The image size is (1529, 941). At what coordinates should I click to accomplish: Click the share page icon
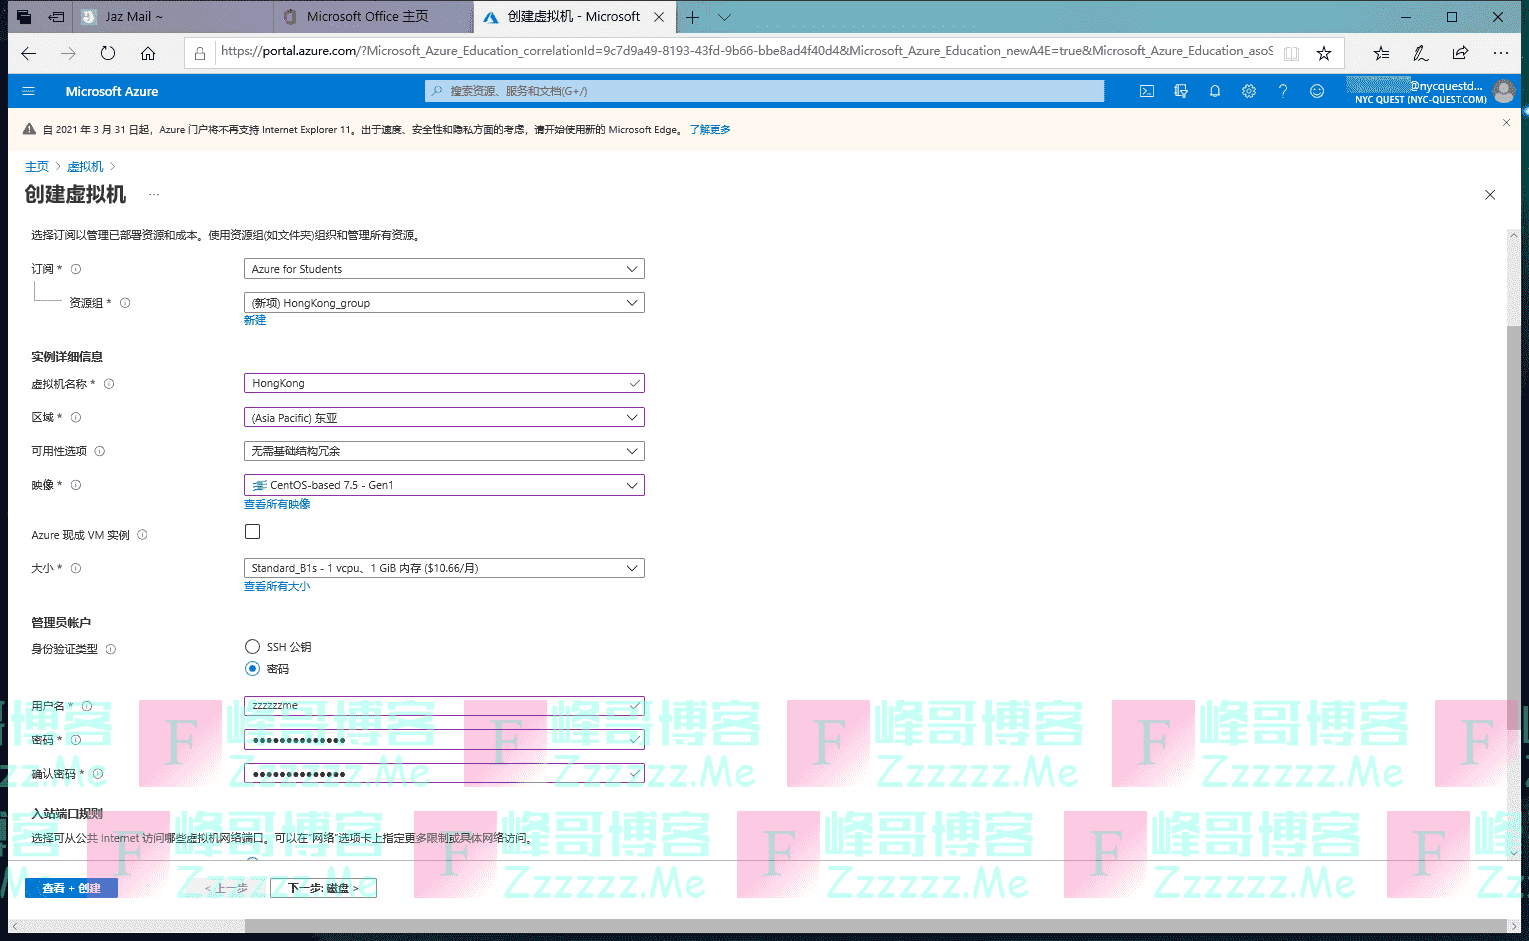(1460, 53)
